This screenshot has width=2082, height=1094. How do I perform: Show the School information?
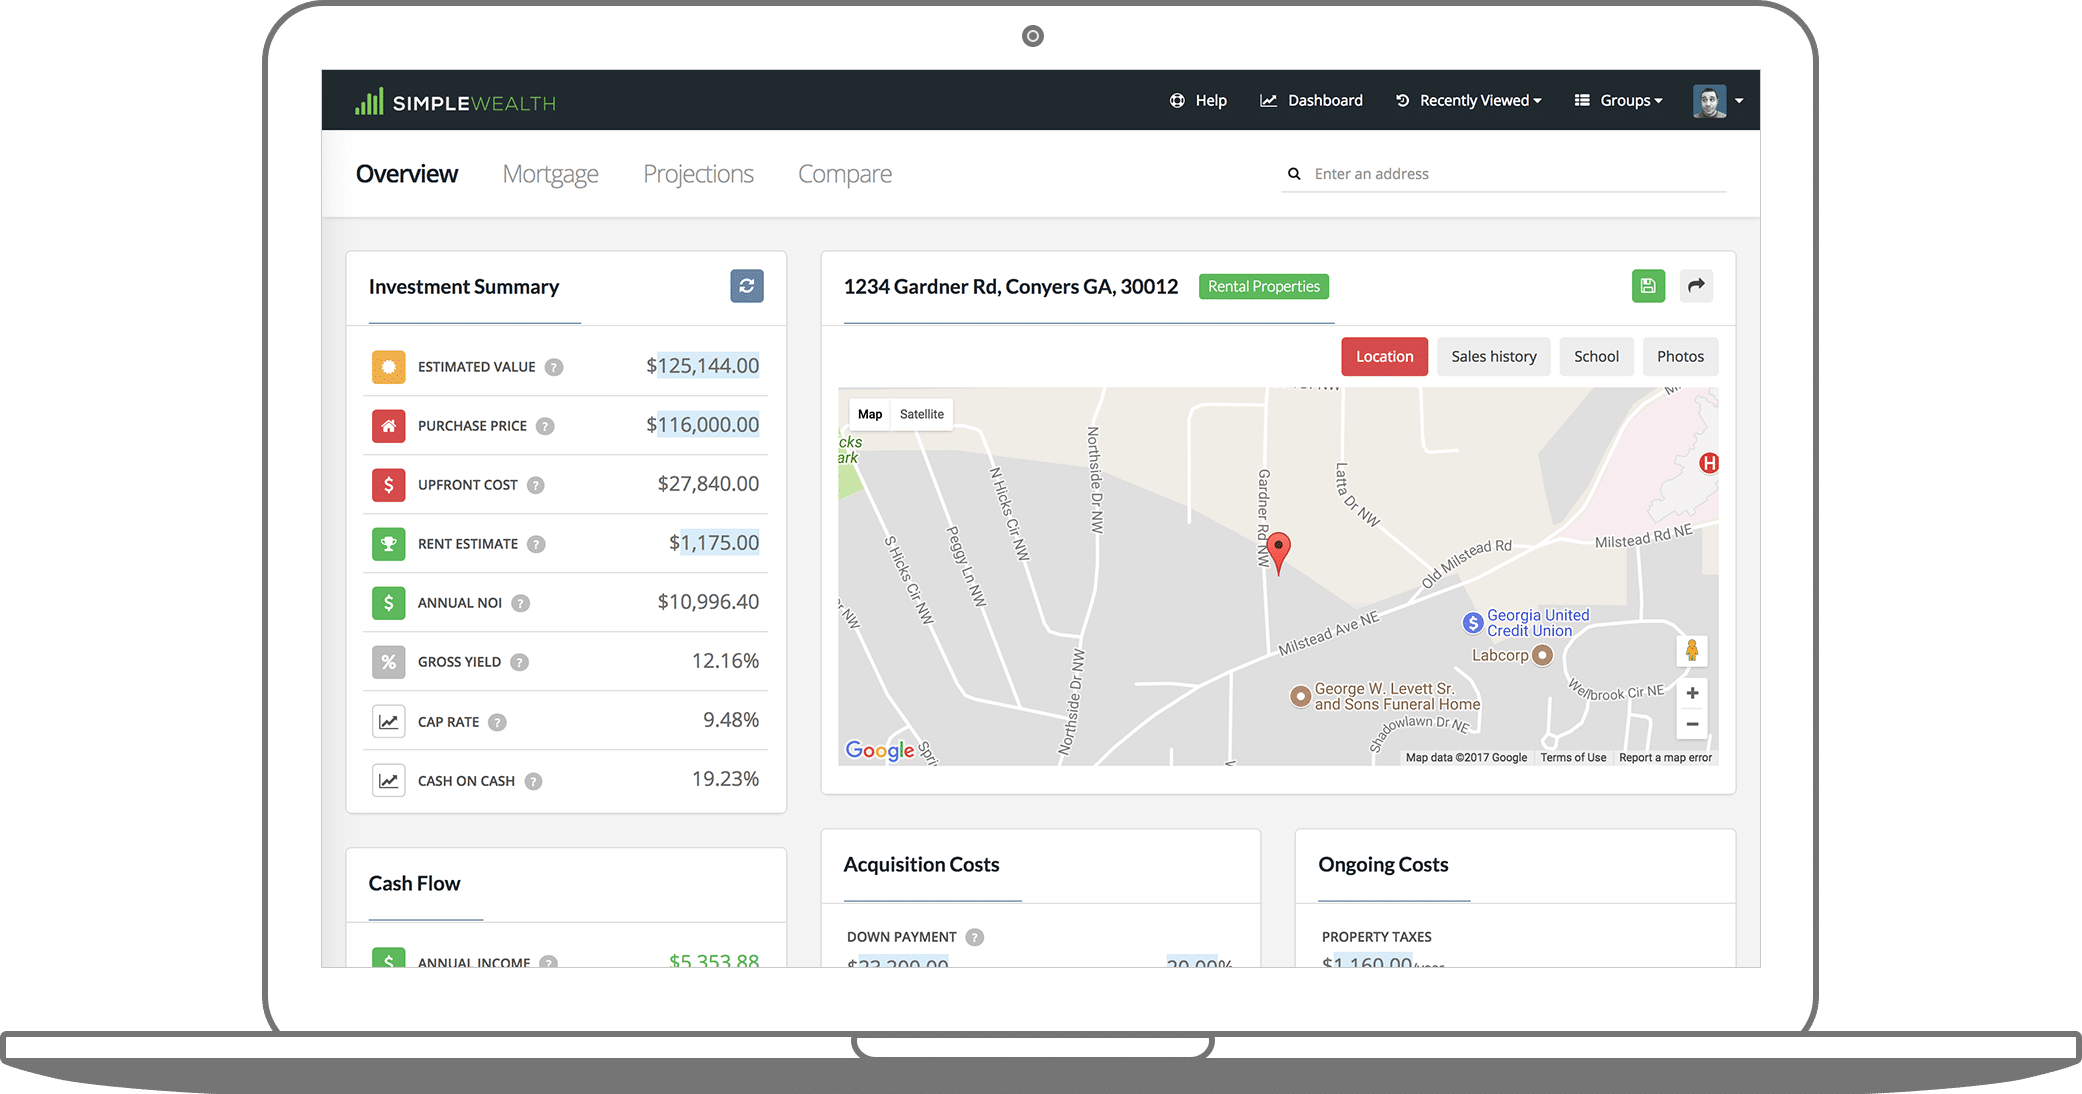(1596, 357)
